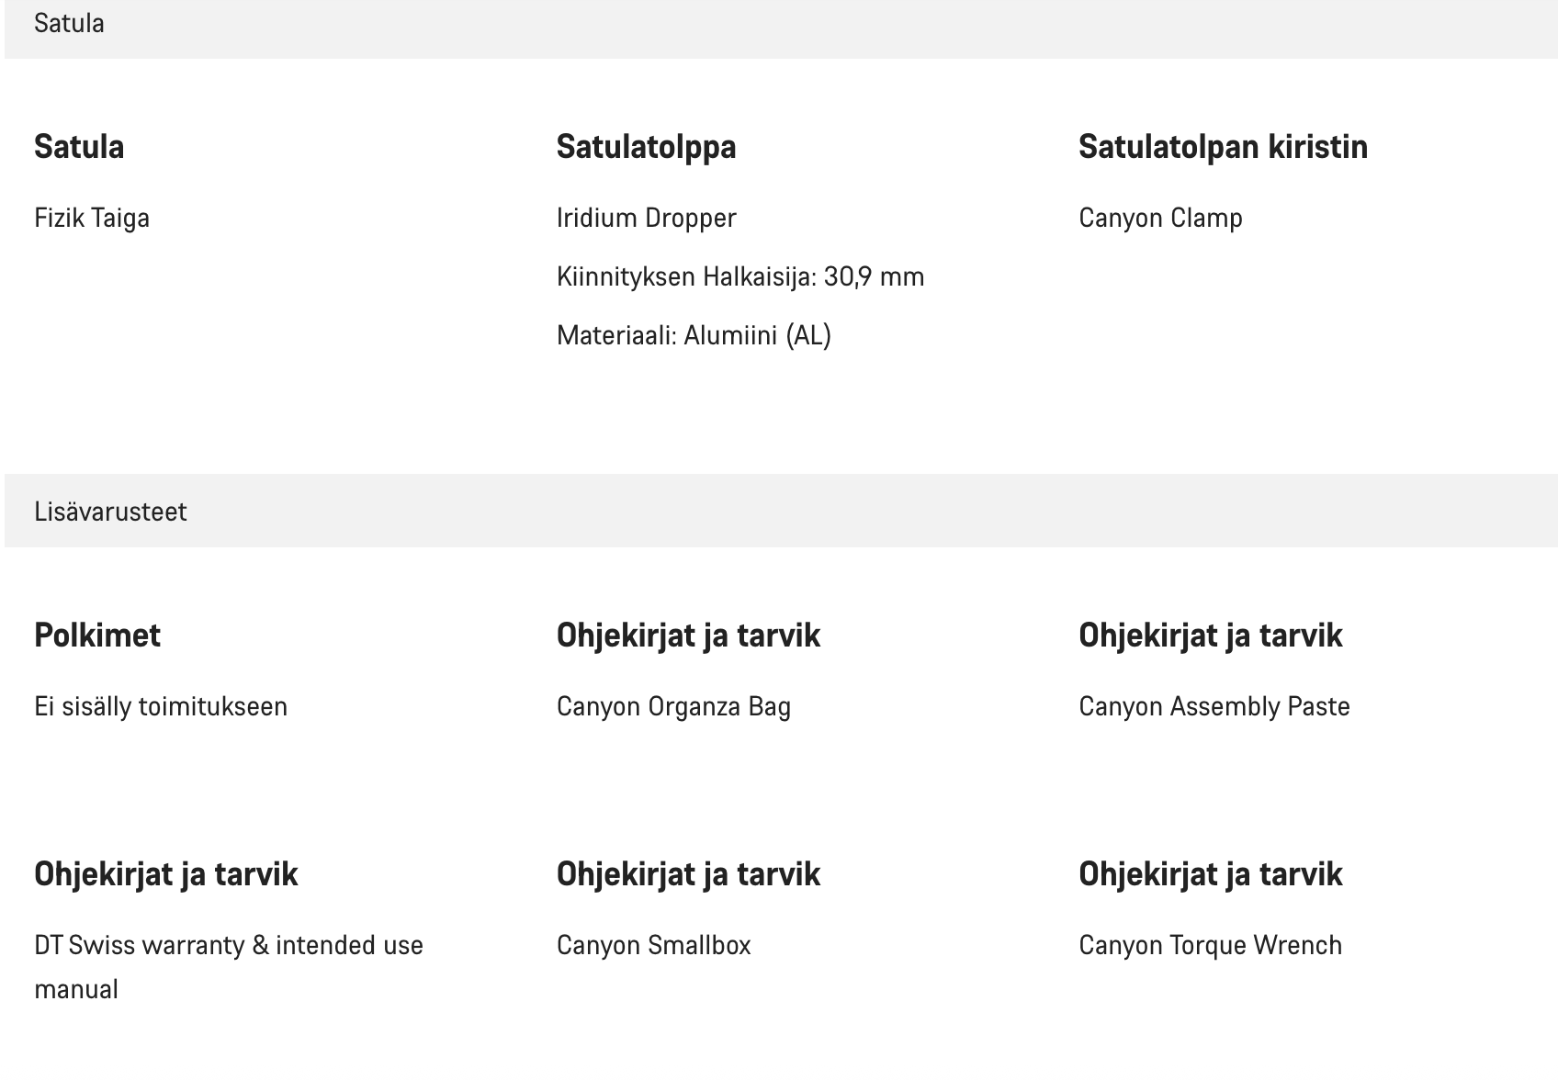Click the Satulatolppa heading
1558x1080 pixels.
coord(646,147)
